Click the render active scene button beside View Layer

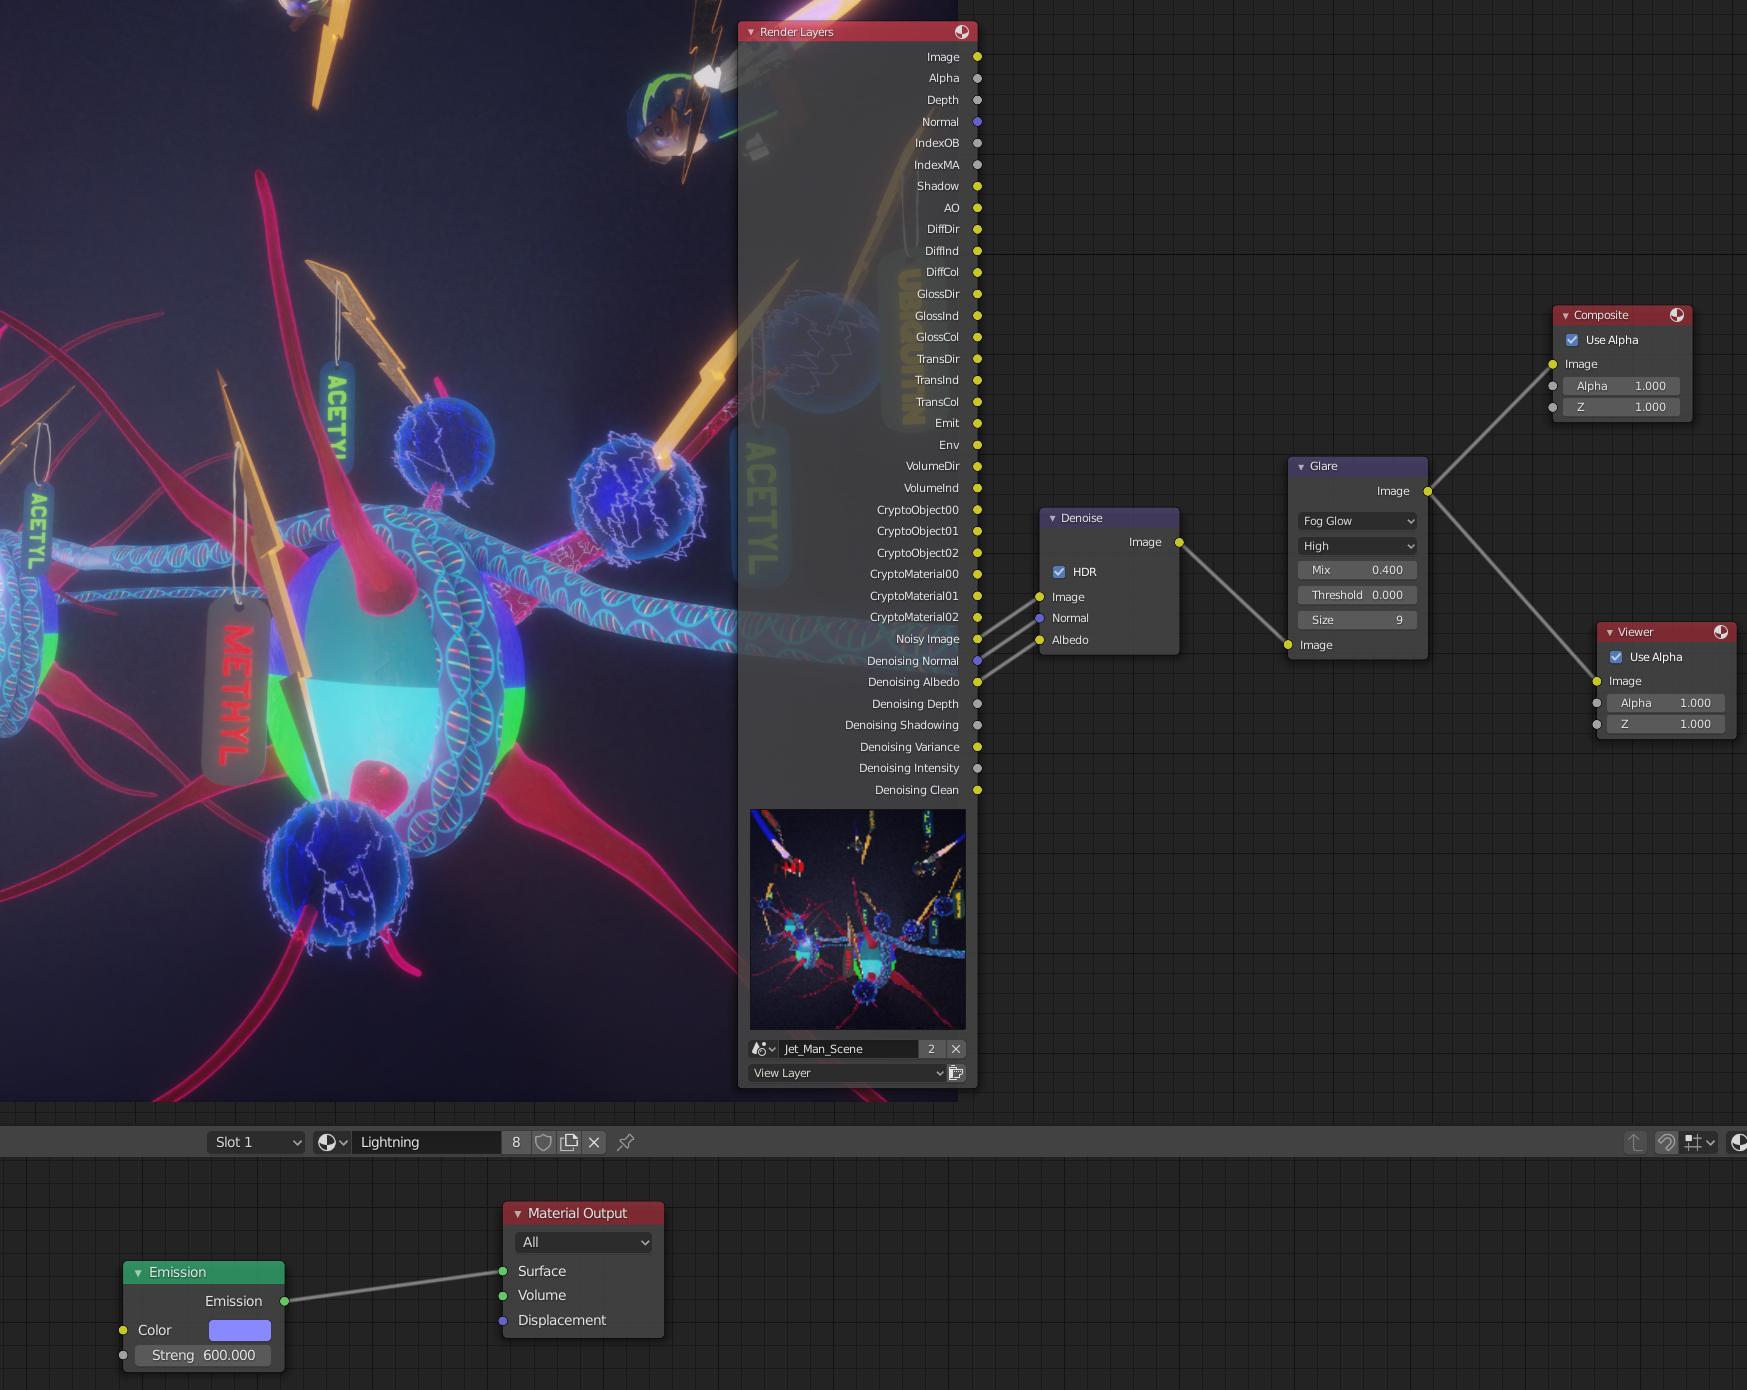click(956, 1073)
